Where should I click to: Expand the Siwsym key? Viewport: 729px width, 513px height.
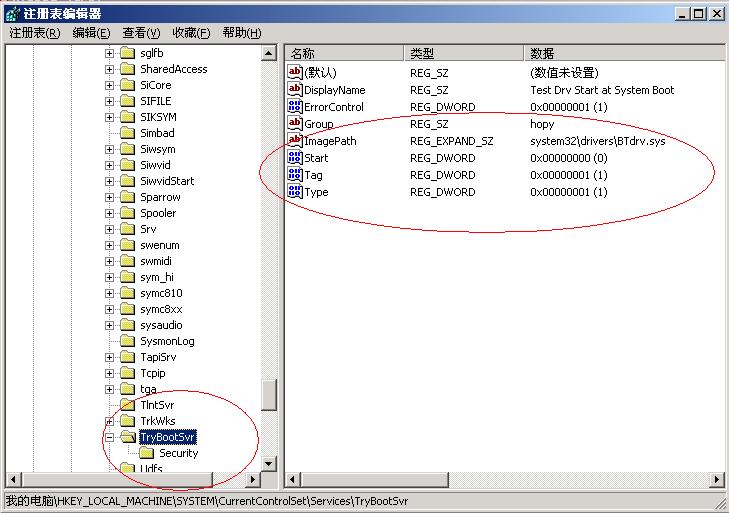pyautogui.click(x=109, y=149)
